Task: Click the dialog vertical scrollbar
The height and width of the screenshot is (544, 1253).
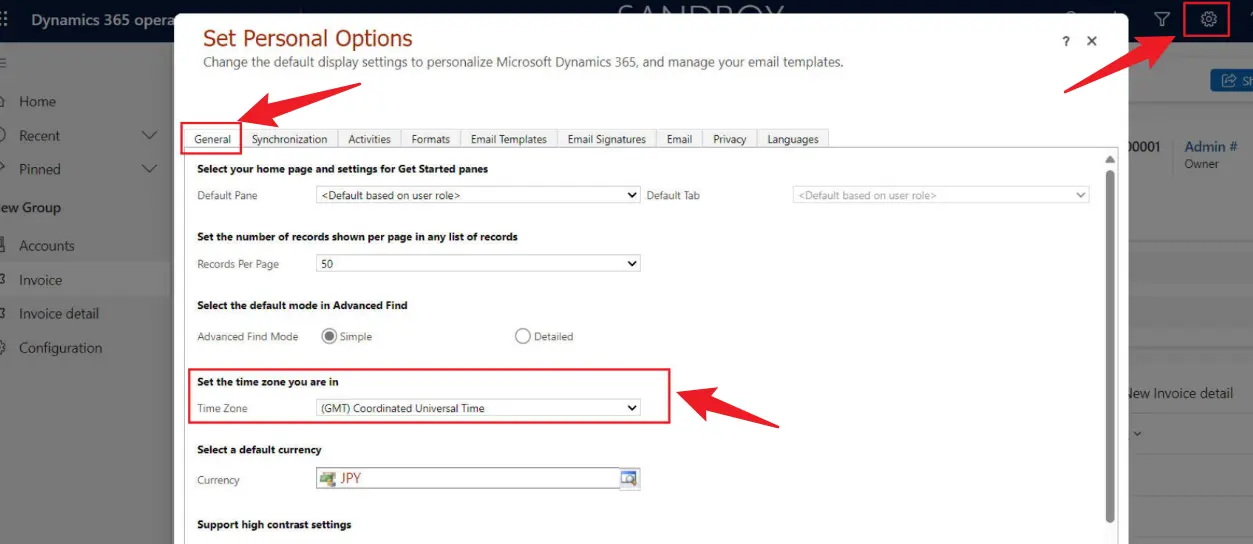Action: coord(1109,340)
